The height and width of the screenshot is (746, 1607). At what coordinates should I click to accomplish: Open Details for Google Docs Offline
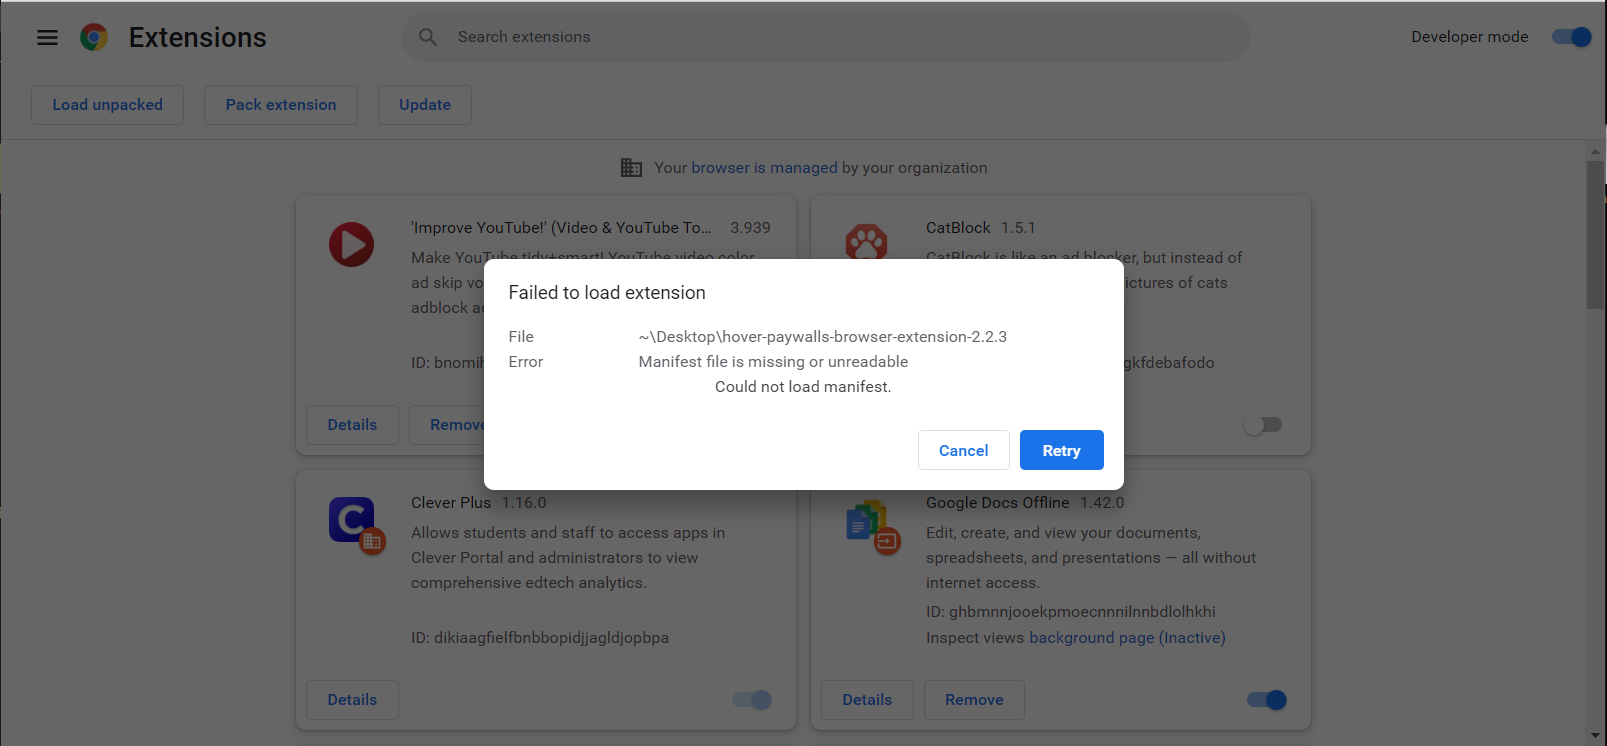(x=867, y=700)
